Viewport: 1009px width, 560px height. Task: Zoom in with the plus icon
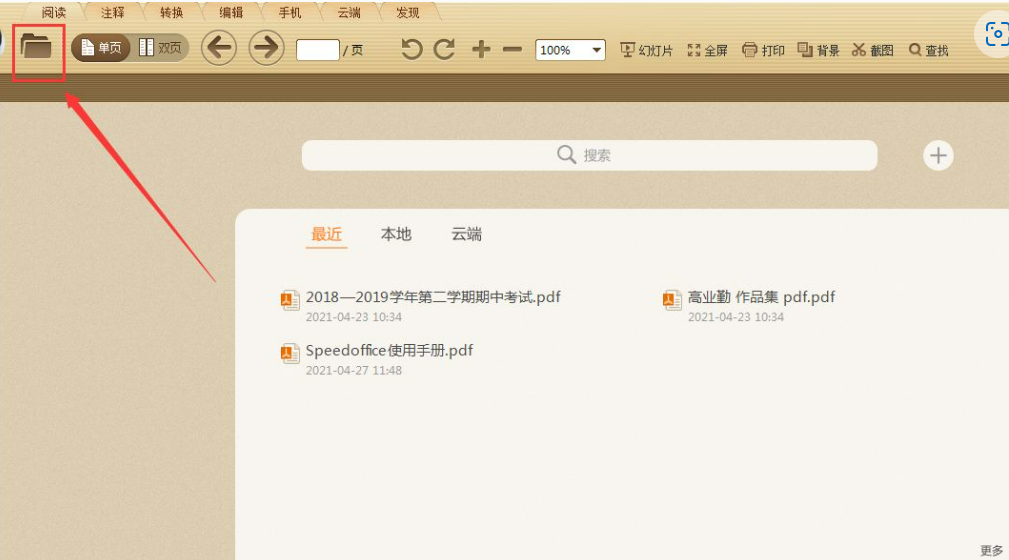pos(481,50)
